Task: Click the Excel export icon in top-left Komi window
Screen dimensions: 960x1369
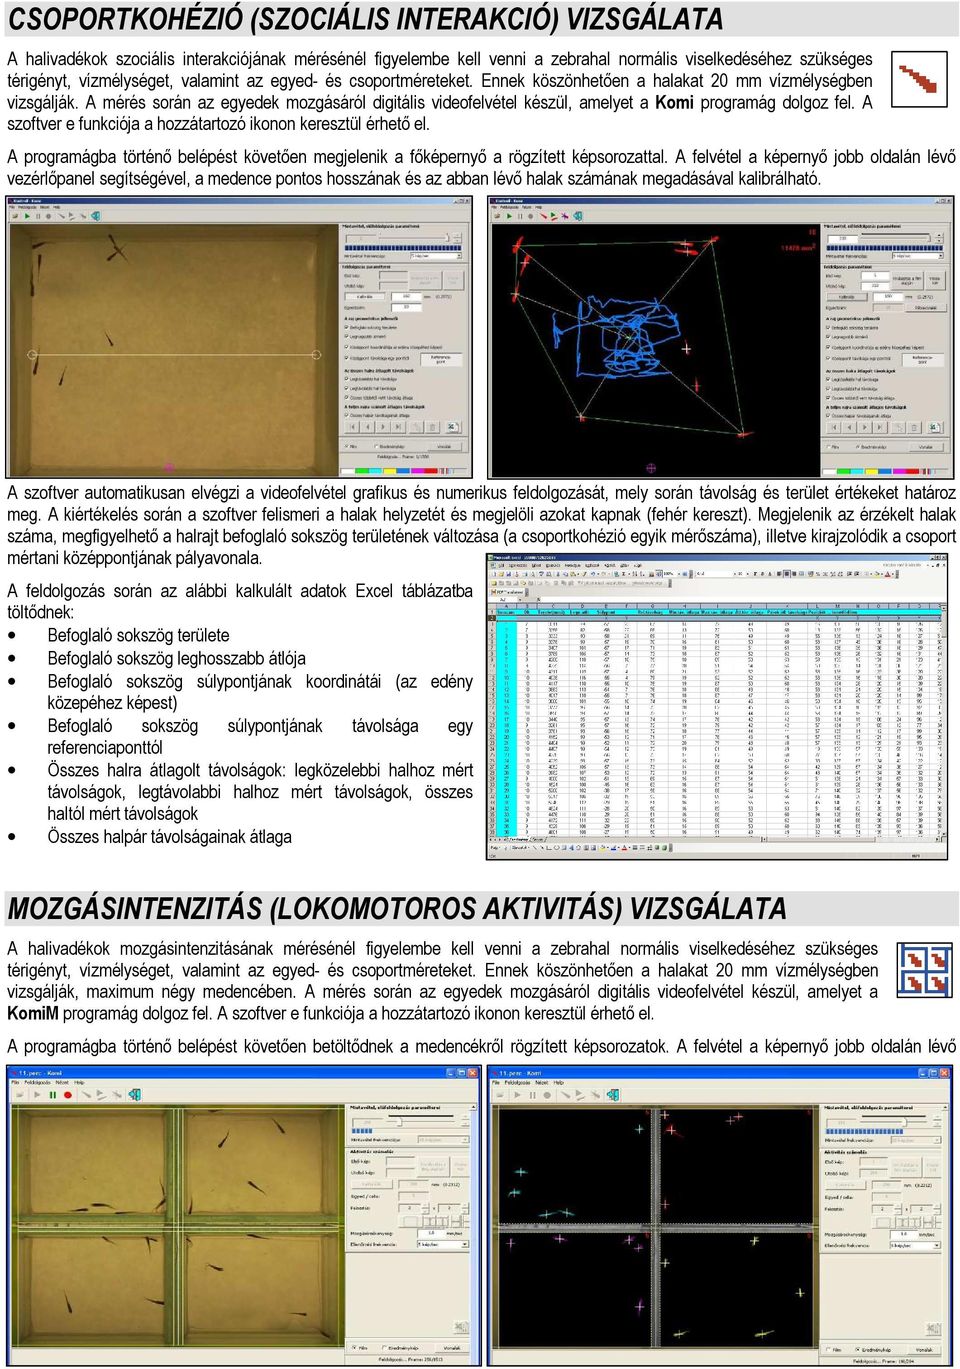Action: (453, 427)
